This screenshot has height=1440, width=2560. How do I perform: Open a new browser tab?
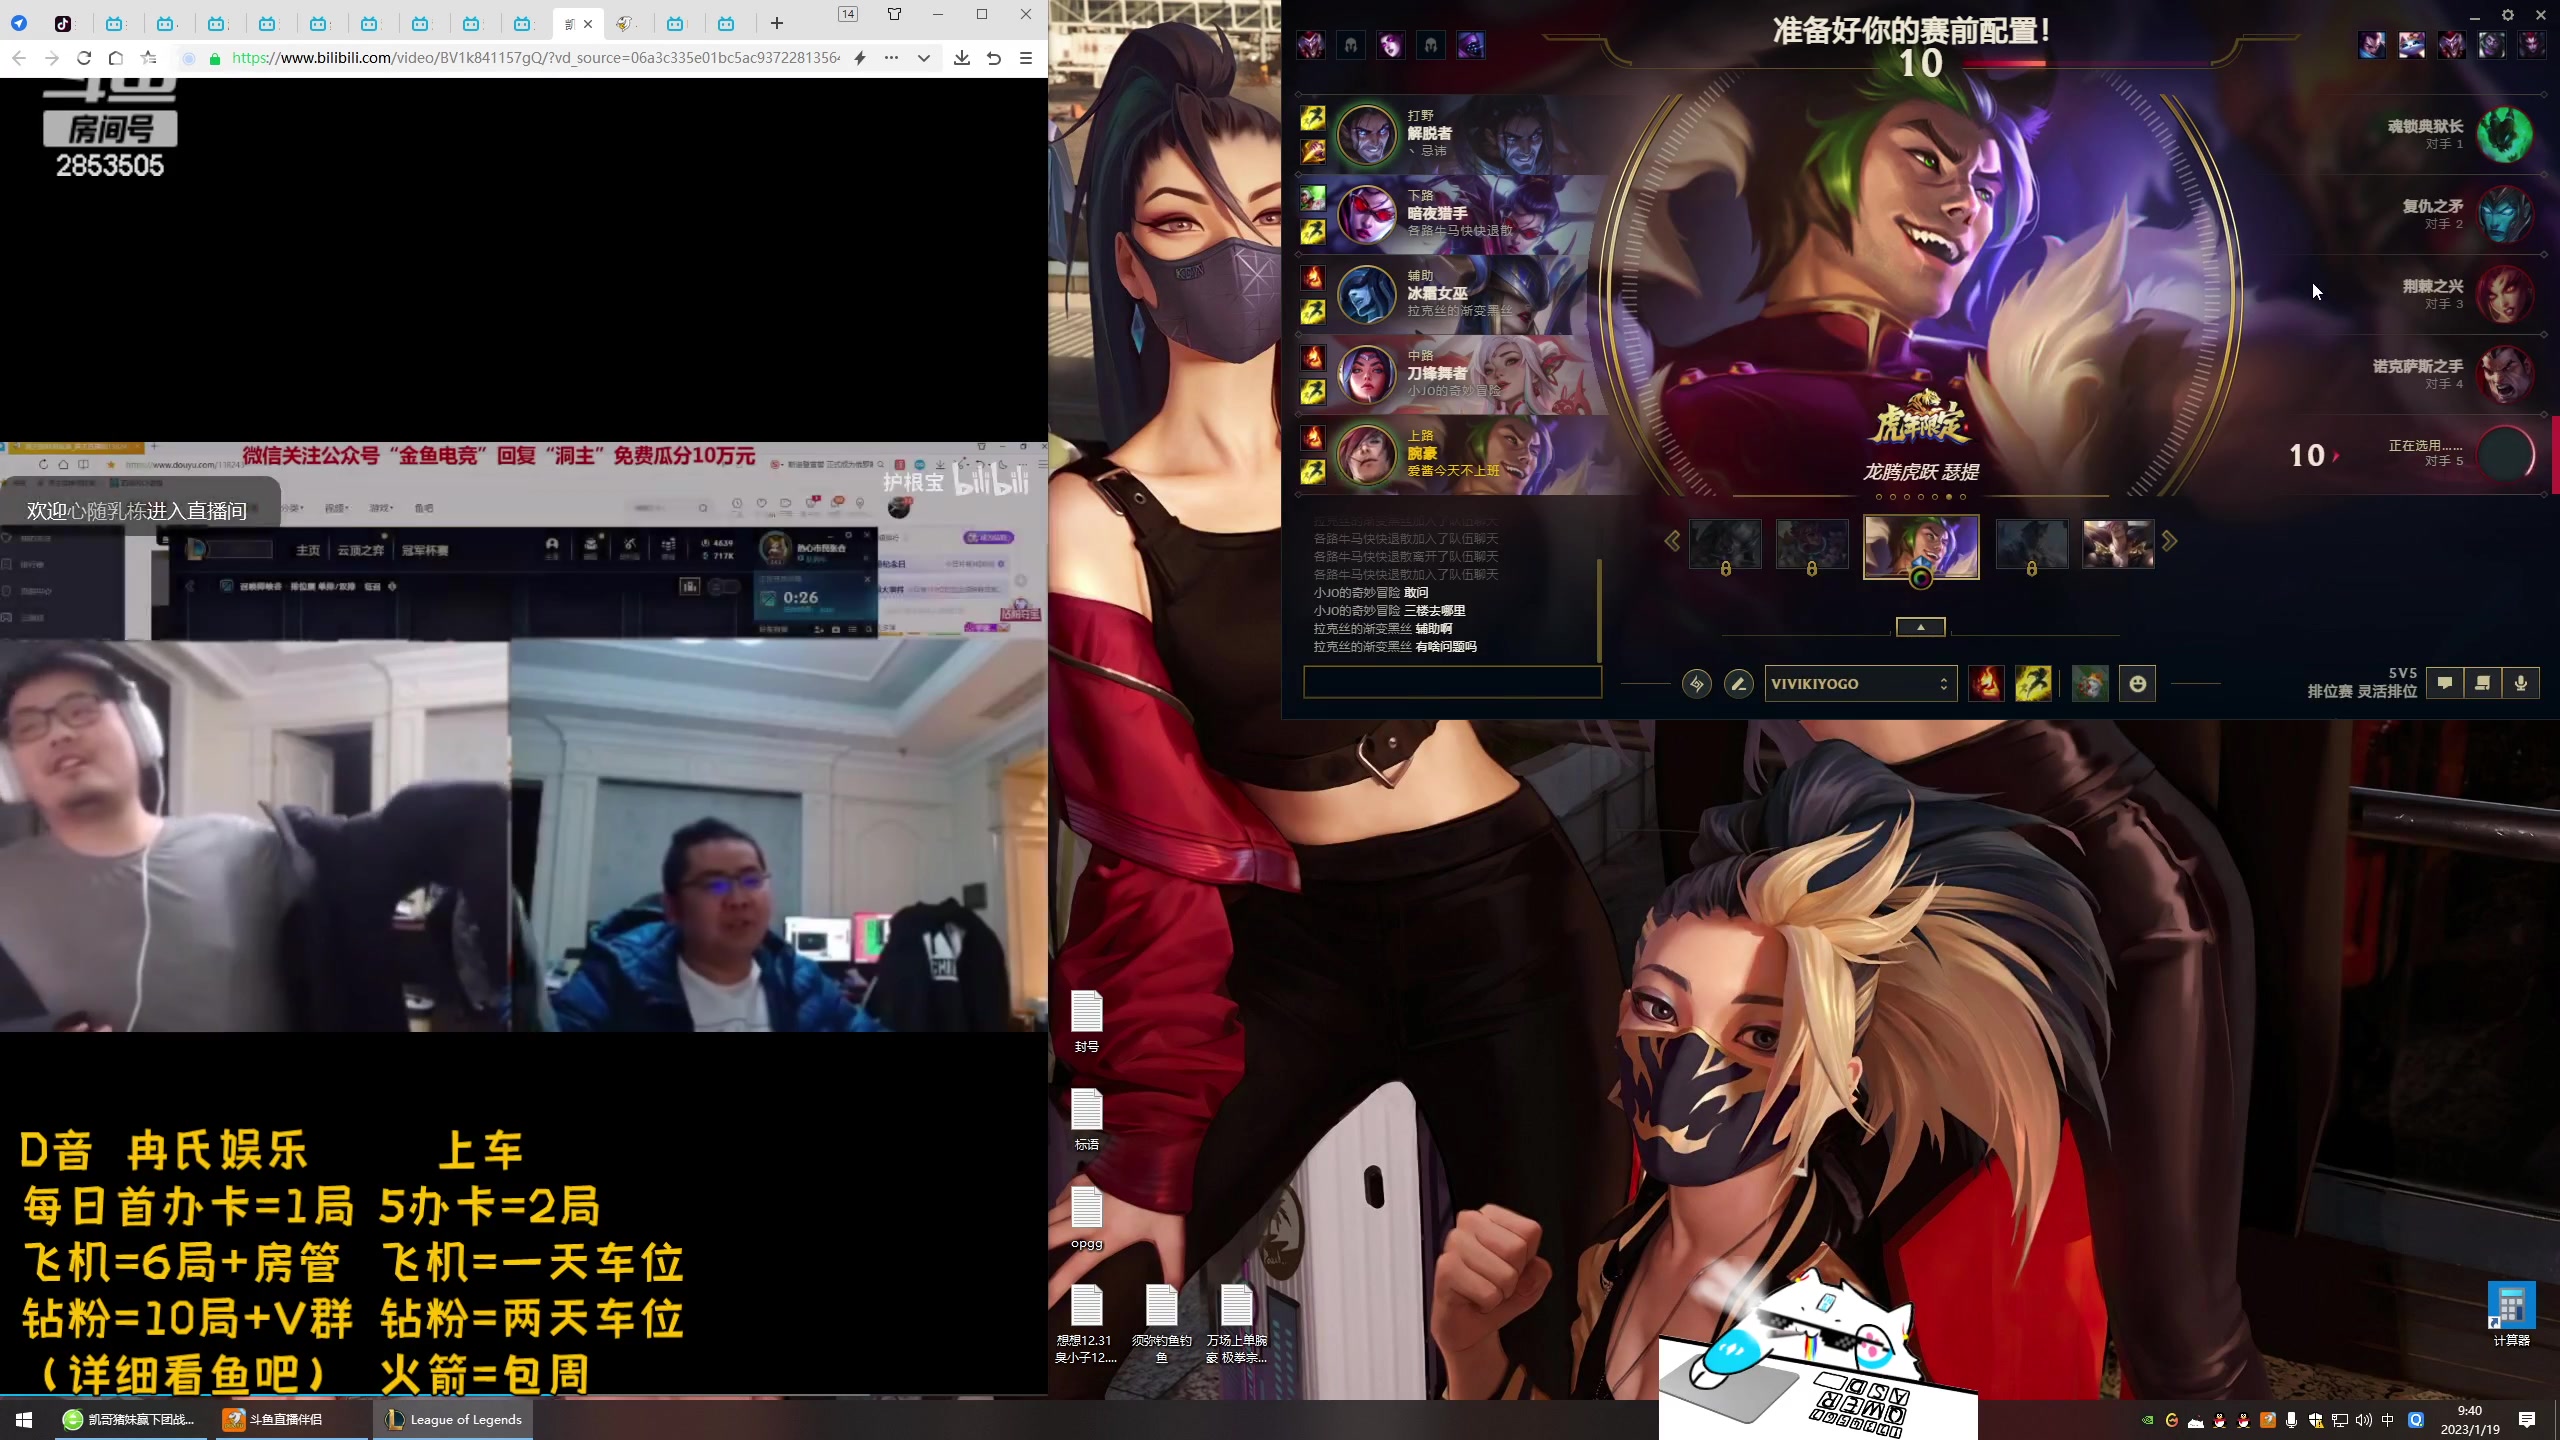[777, 23]
